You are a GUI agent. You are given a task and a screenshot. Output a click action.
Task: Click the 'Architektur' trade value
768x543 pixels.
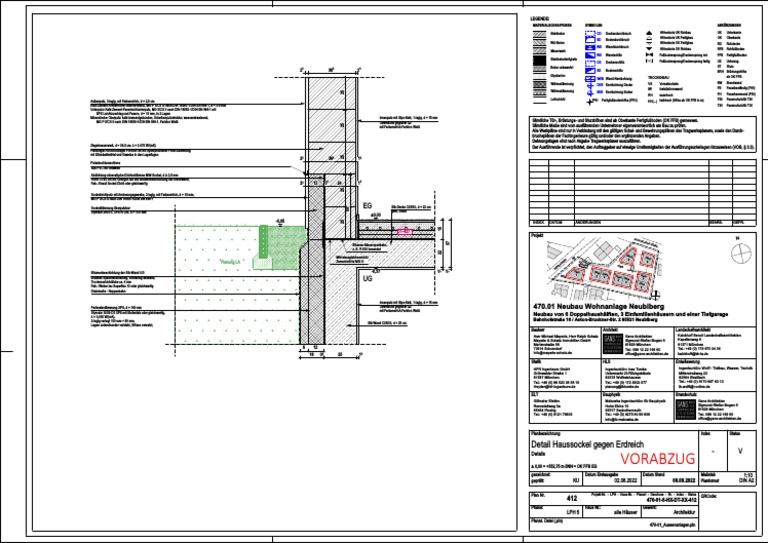point(684,512)
